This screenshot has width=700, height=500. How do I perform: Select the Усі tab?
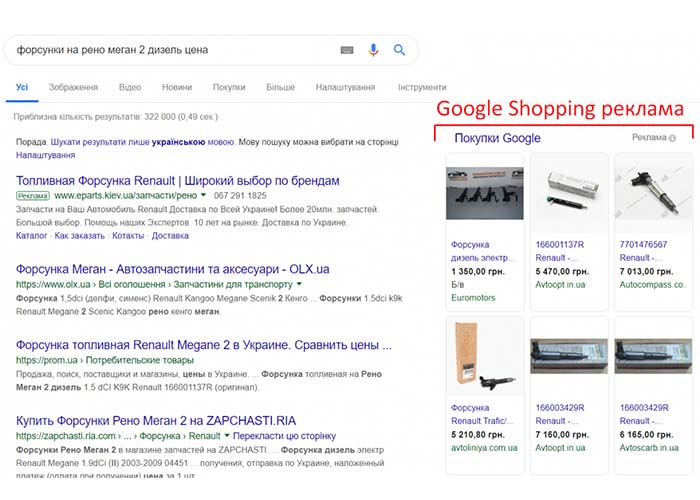pos(22,87)
